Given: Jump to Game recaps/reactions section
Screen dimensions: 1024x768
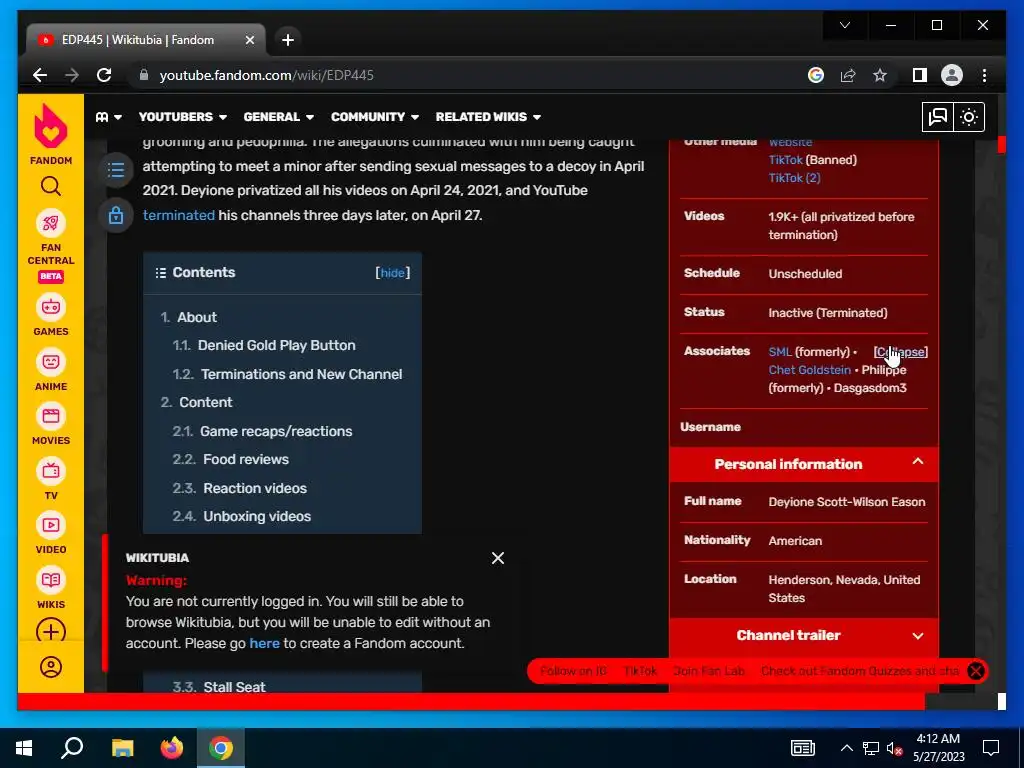Looking at the screenshot, I should [x=276, y=431].
